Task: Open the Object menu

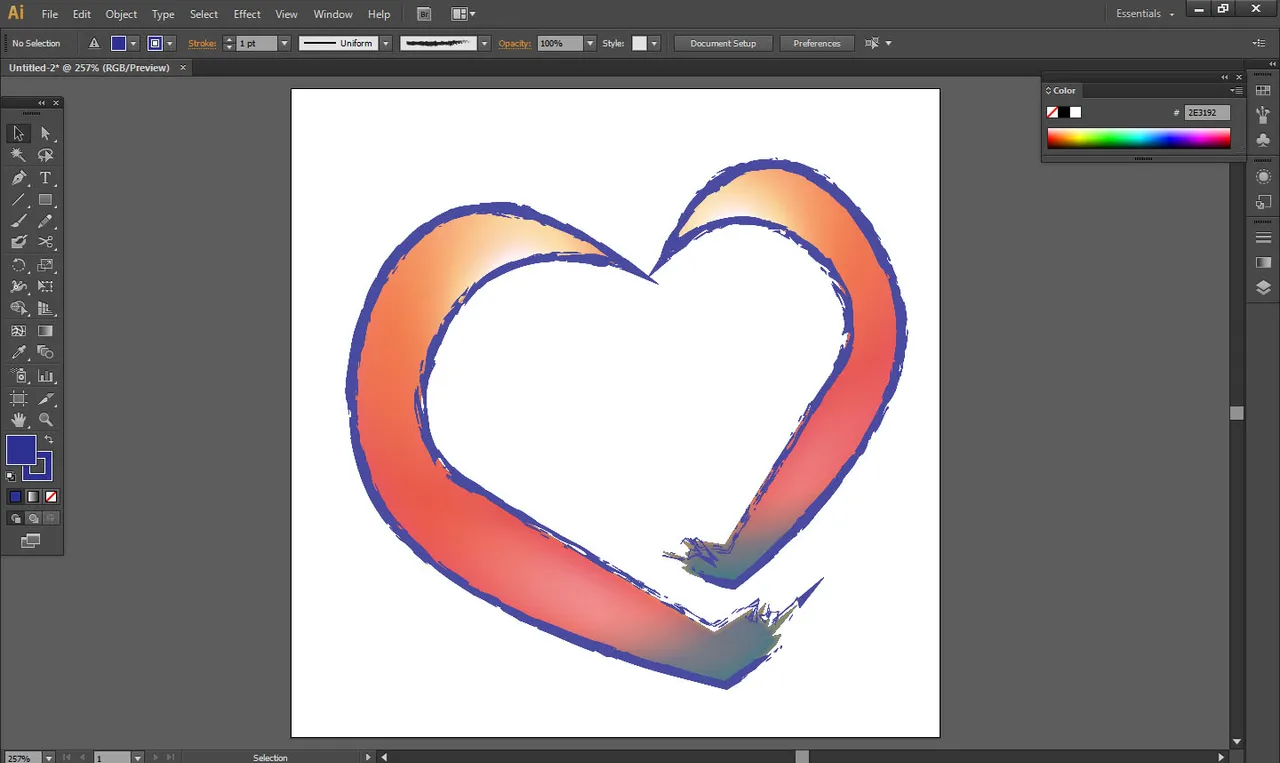Action: click(x=121, y=14)
